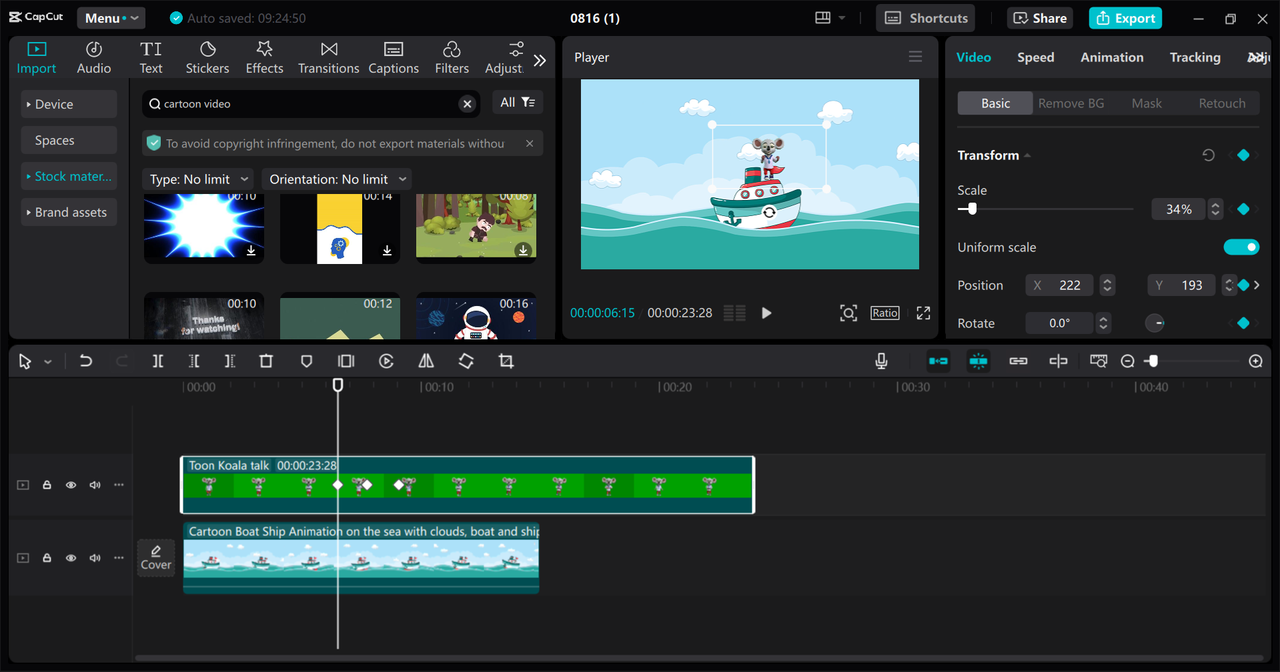The image size is (1280, 672).
Task: Open the Type: No limit dropdown
Action: pos(199,179)
